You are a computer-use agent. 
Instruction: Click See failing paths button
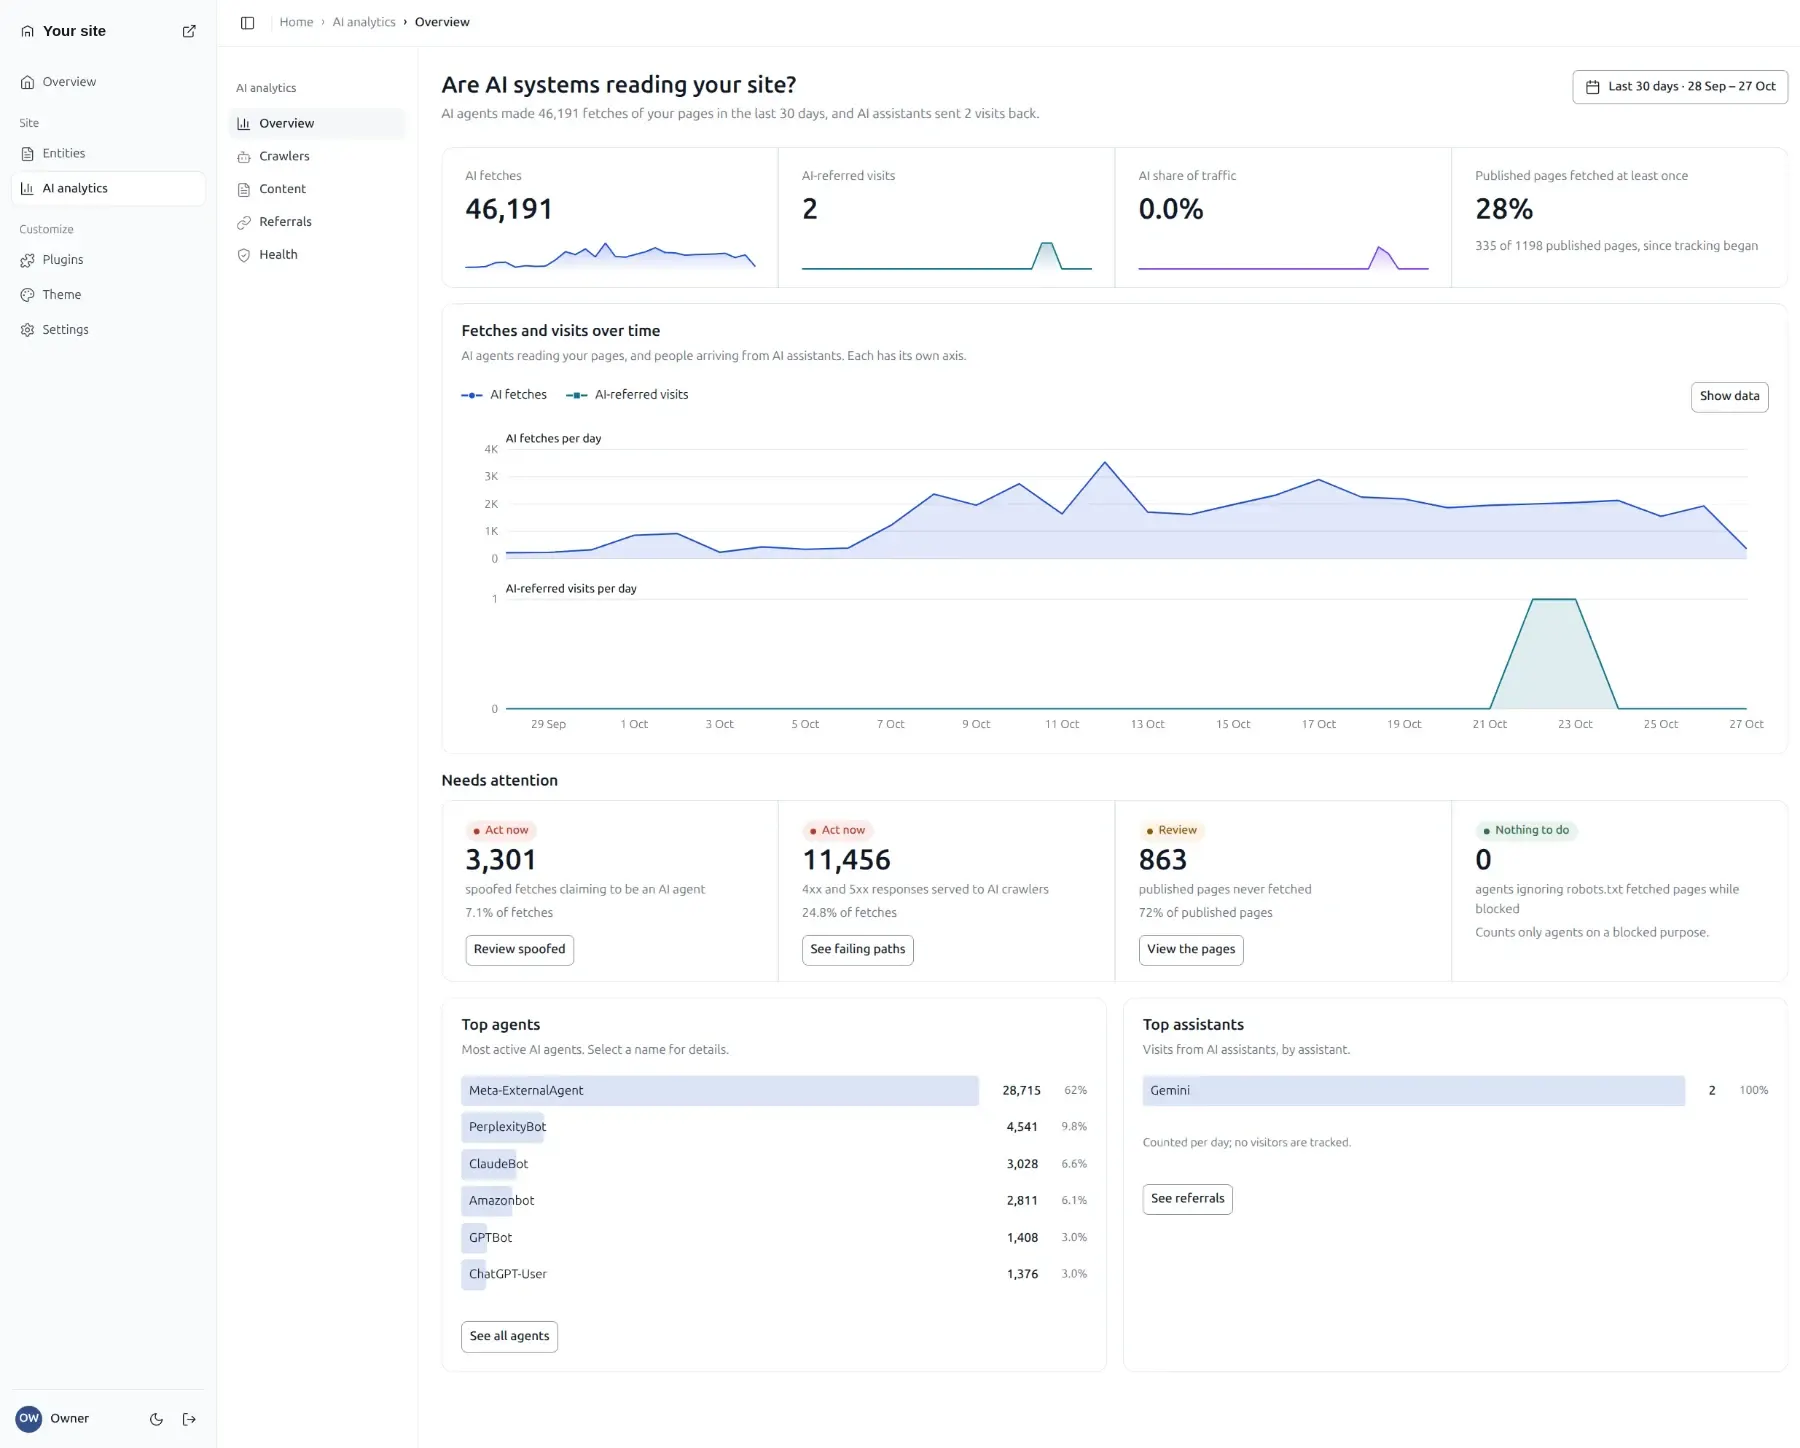tap(857, 950)
